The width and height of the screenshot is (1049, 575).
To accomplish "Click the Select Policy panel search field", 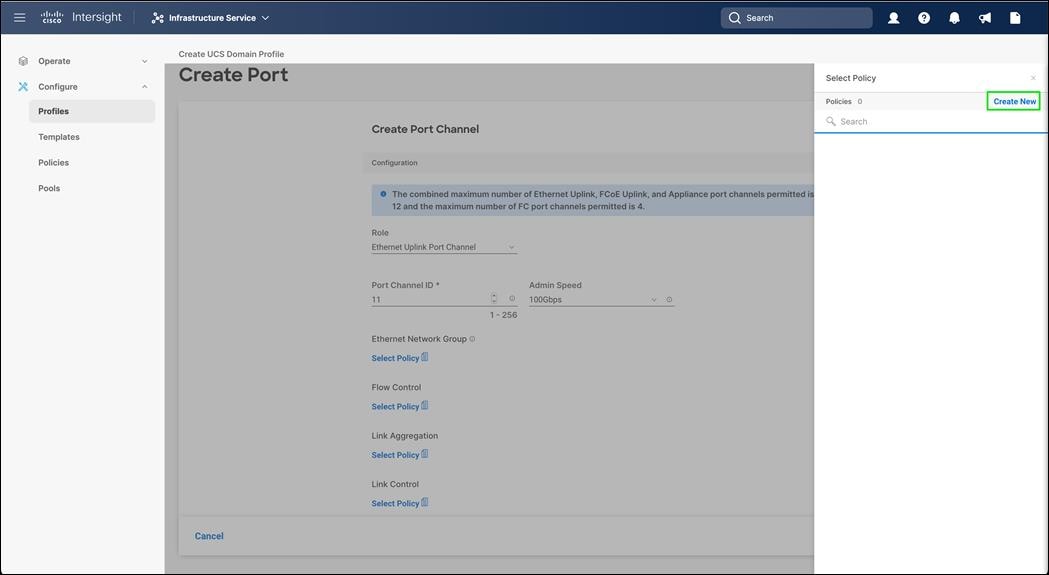I will pyautogui.click(x=931, y=121).
